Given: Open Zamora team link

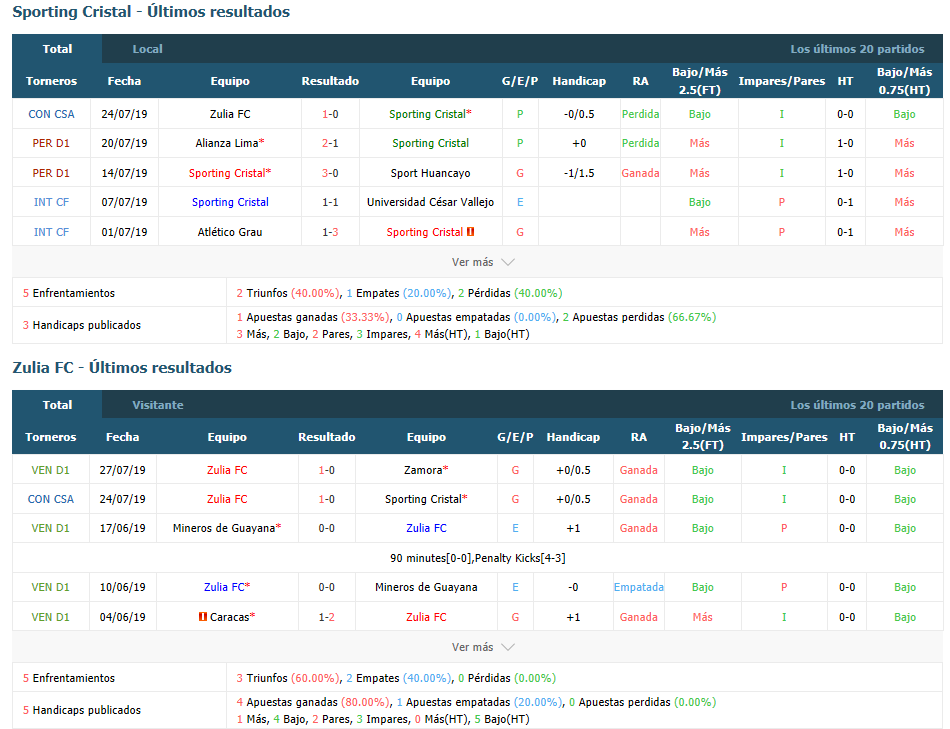Looking at the screenshot, I should pos(426,470).
